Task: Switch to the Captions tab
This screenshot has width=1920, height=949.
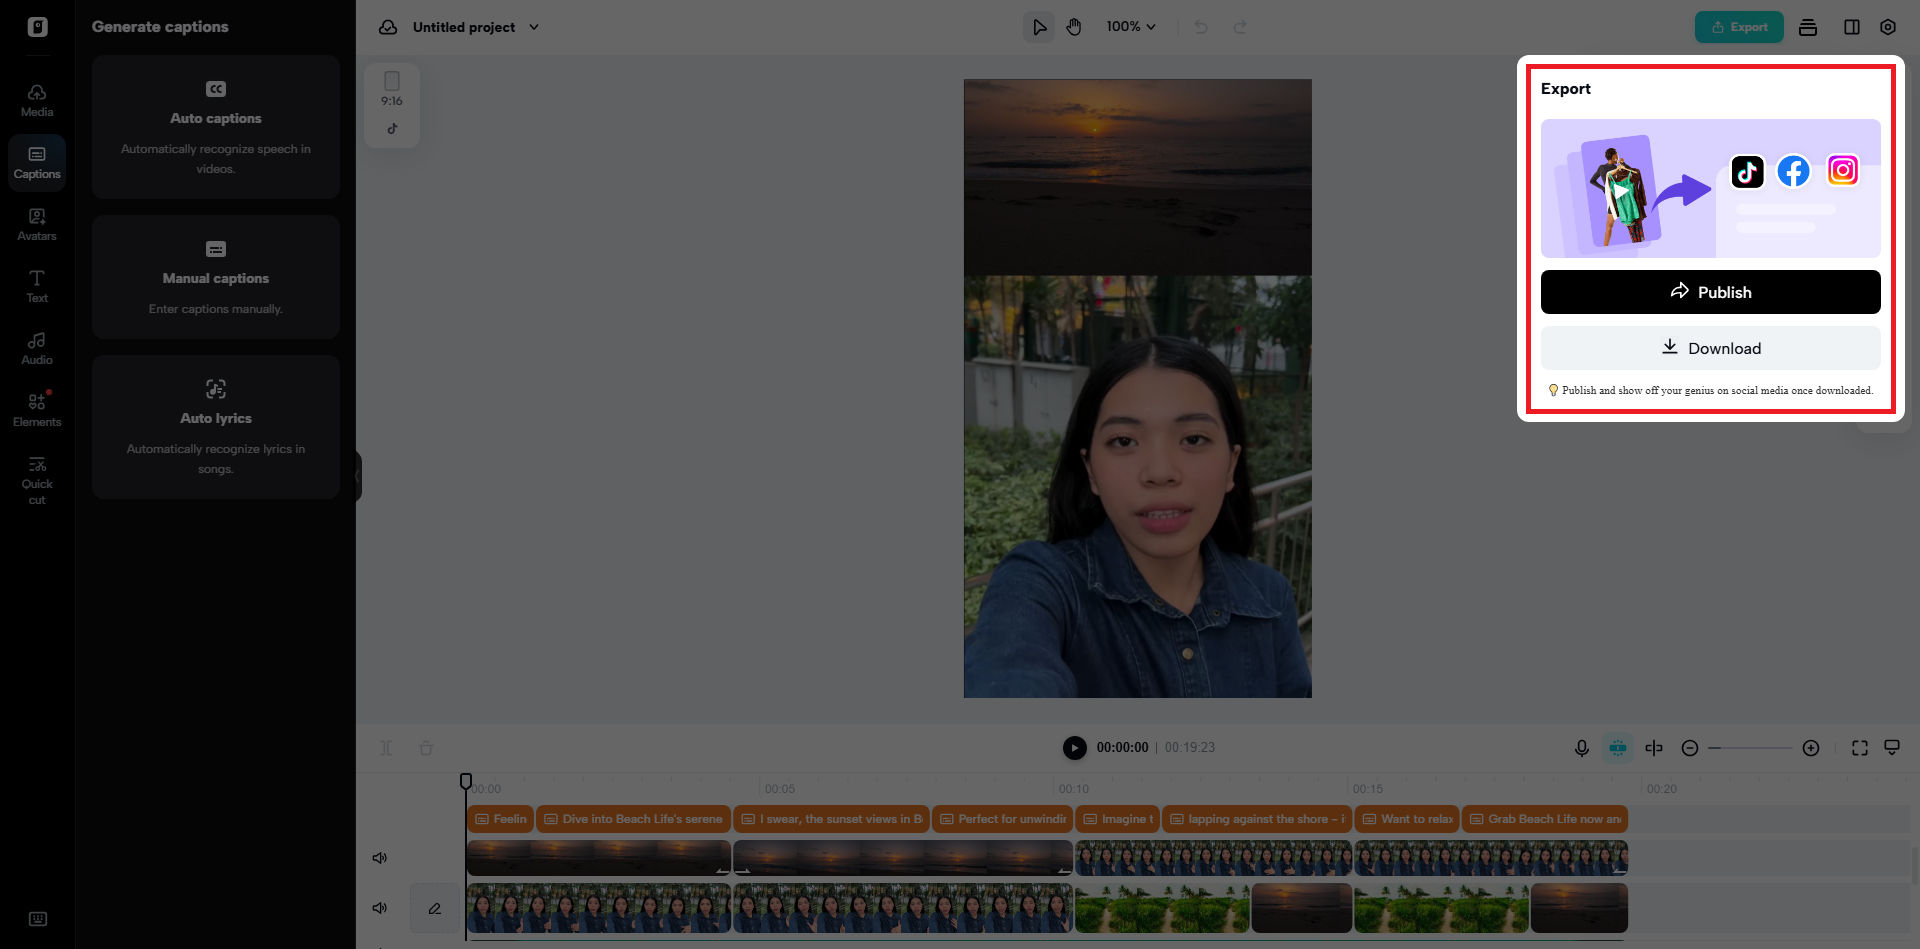Action: pos(36,162)
